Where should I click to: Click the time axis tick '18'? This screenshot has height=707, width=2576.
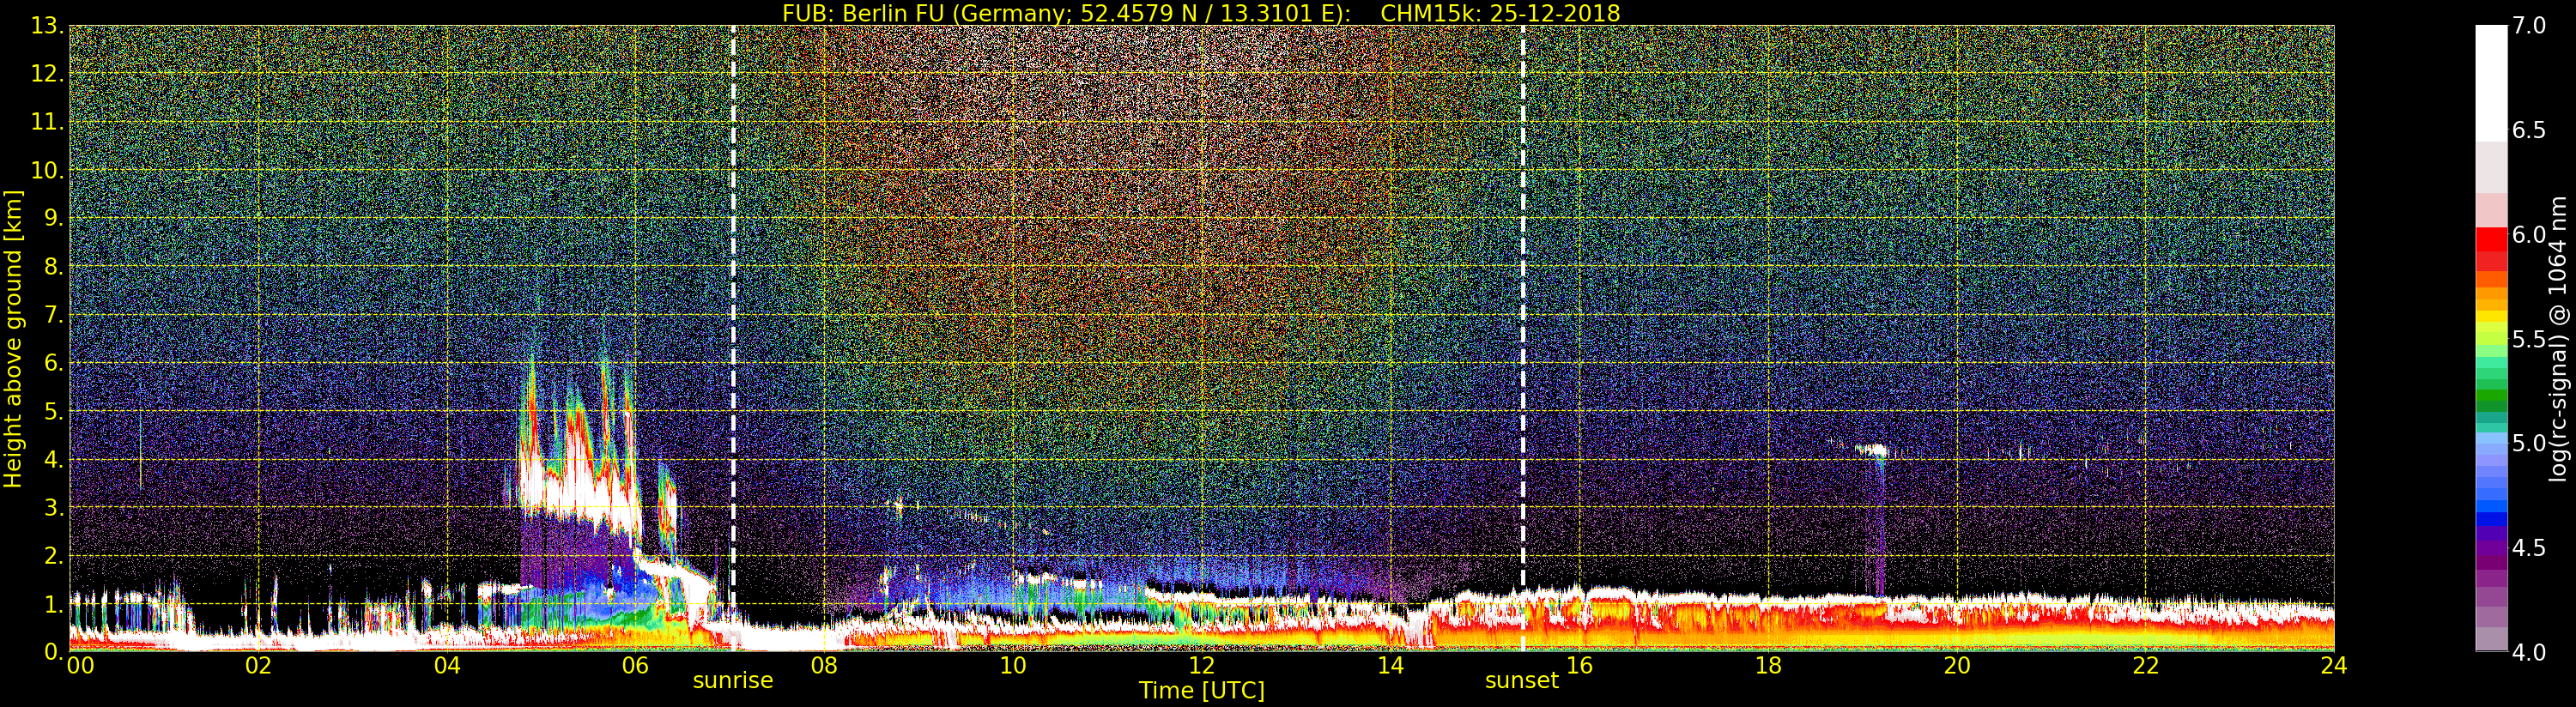point(1768,665)
